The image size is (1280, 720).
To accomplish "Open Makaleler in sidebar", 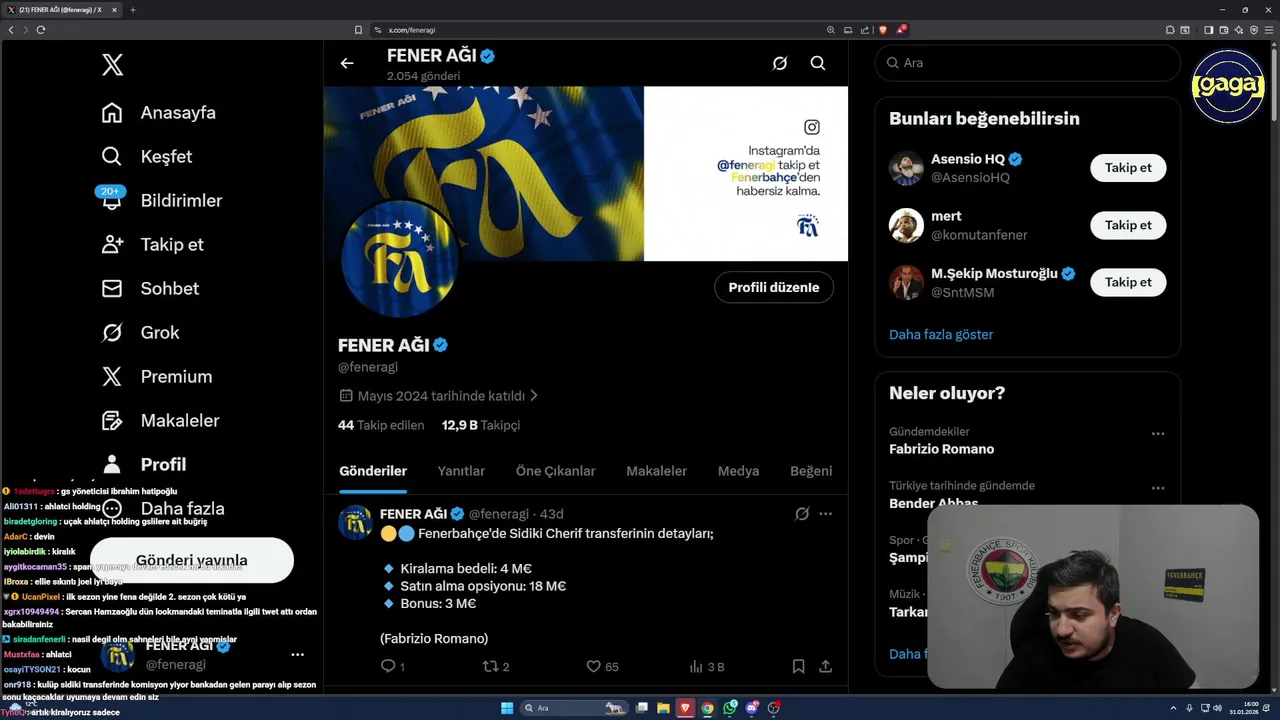I will pos(161,421).
